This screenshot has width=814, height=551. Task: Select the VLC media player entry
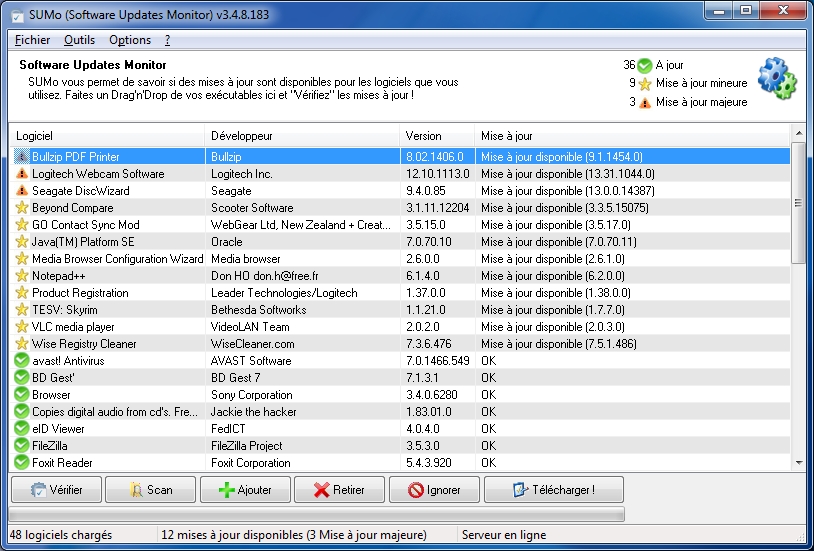(400, 327)
